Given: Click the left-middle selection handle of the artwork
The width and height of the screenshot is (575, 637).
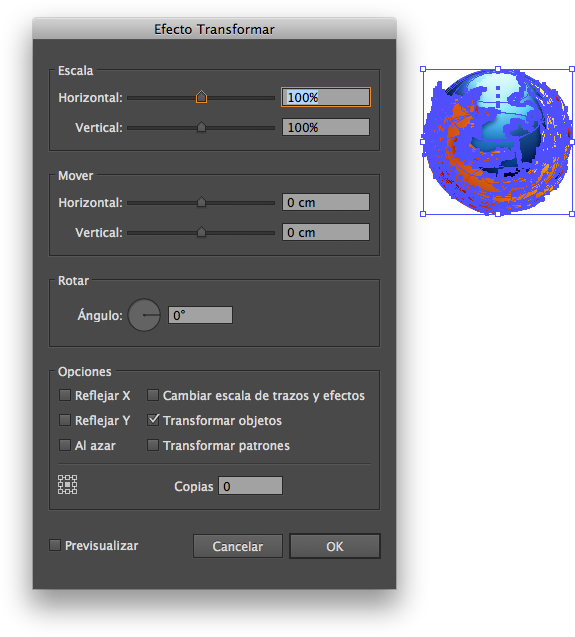Looking at the screenshot, I should (x=423, y=142).
